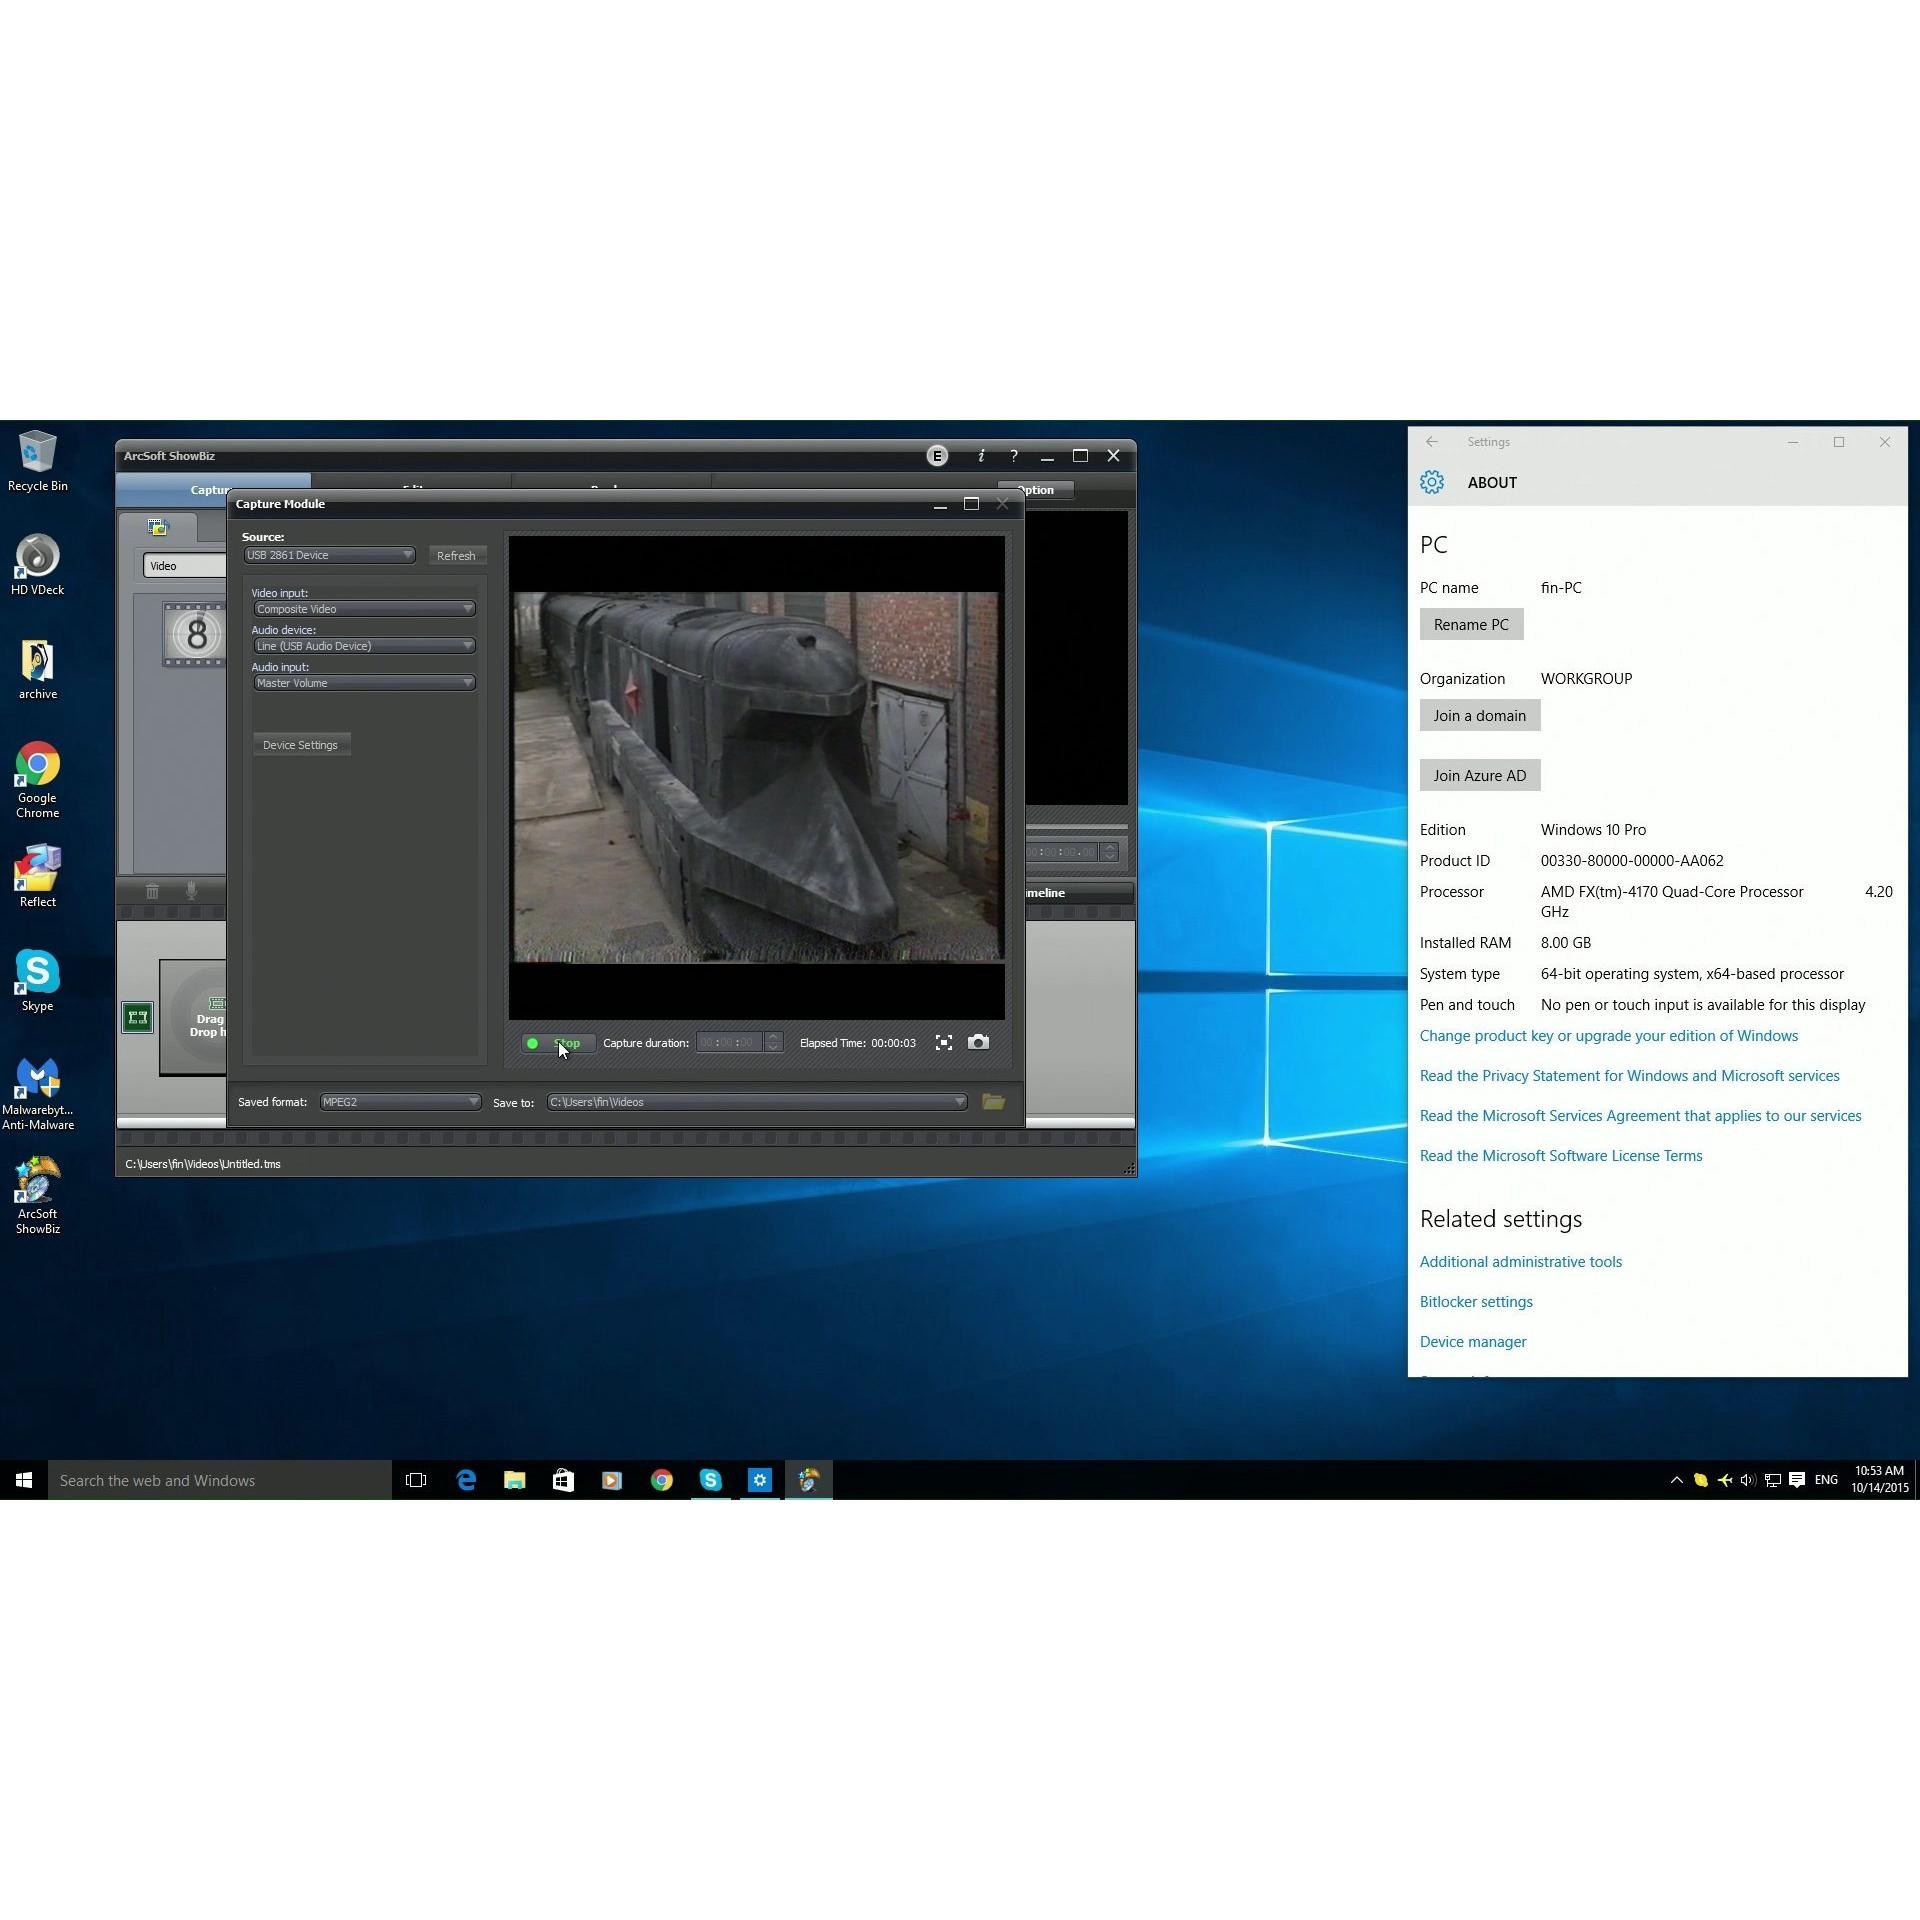Image resolution: width=1920 pixels, height=1920 pixels.
Task: Open Settings app from taskbar
Action: tap(760, 1480)
